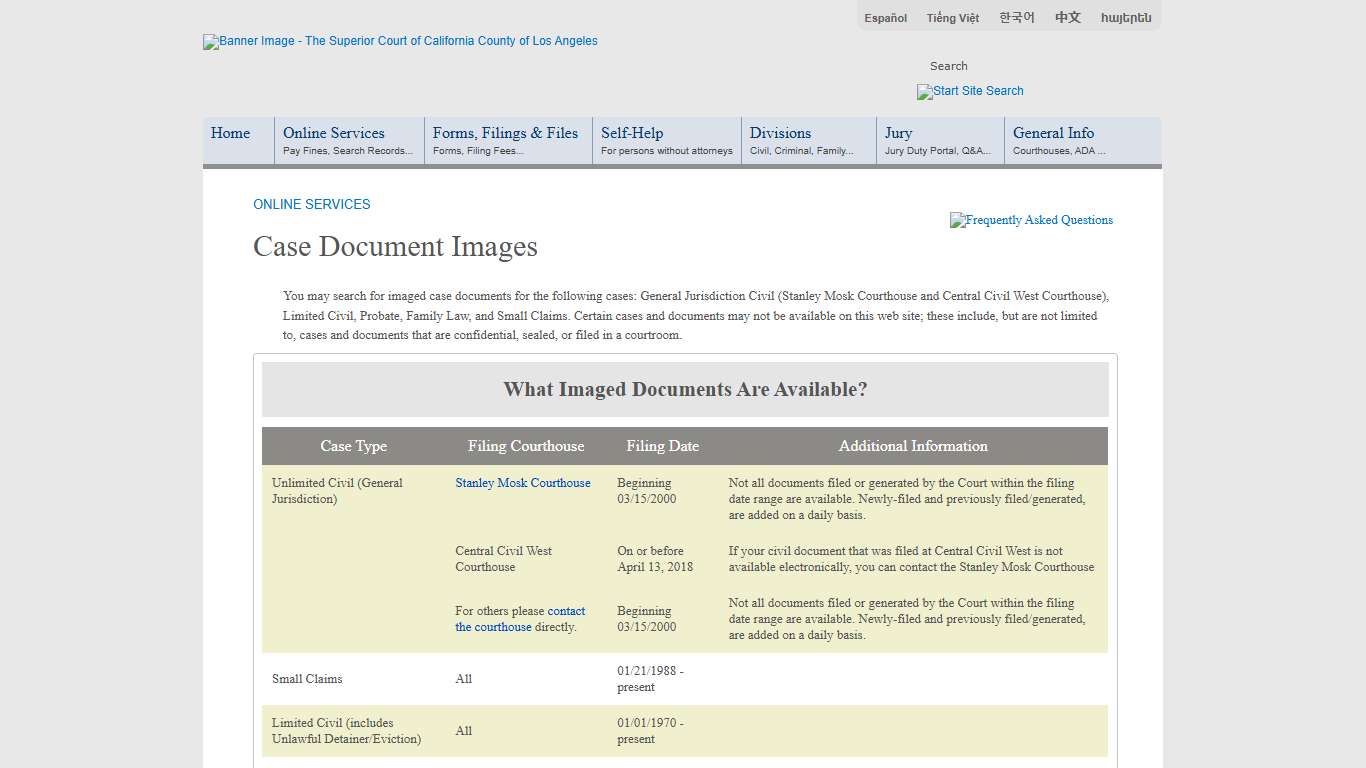Select the Chinese language link
This screenshot has height=768, width=1366.
[x=1067, y=18]
